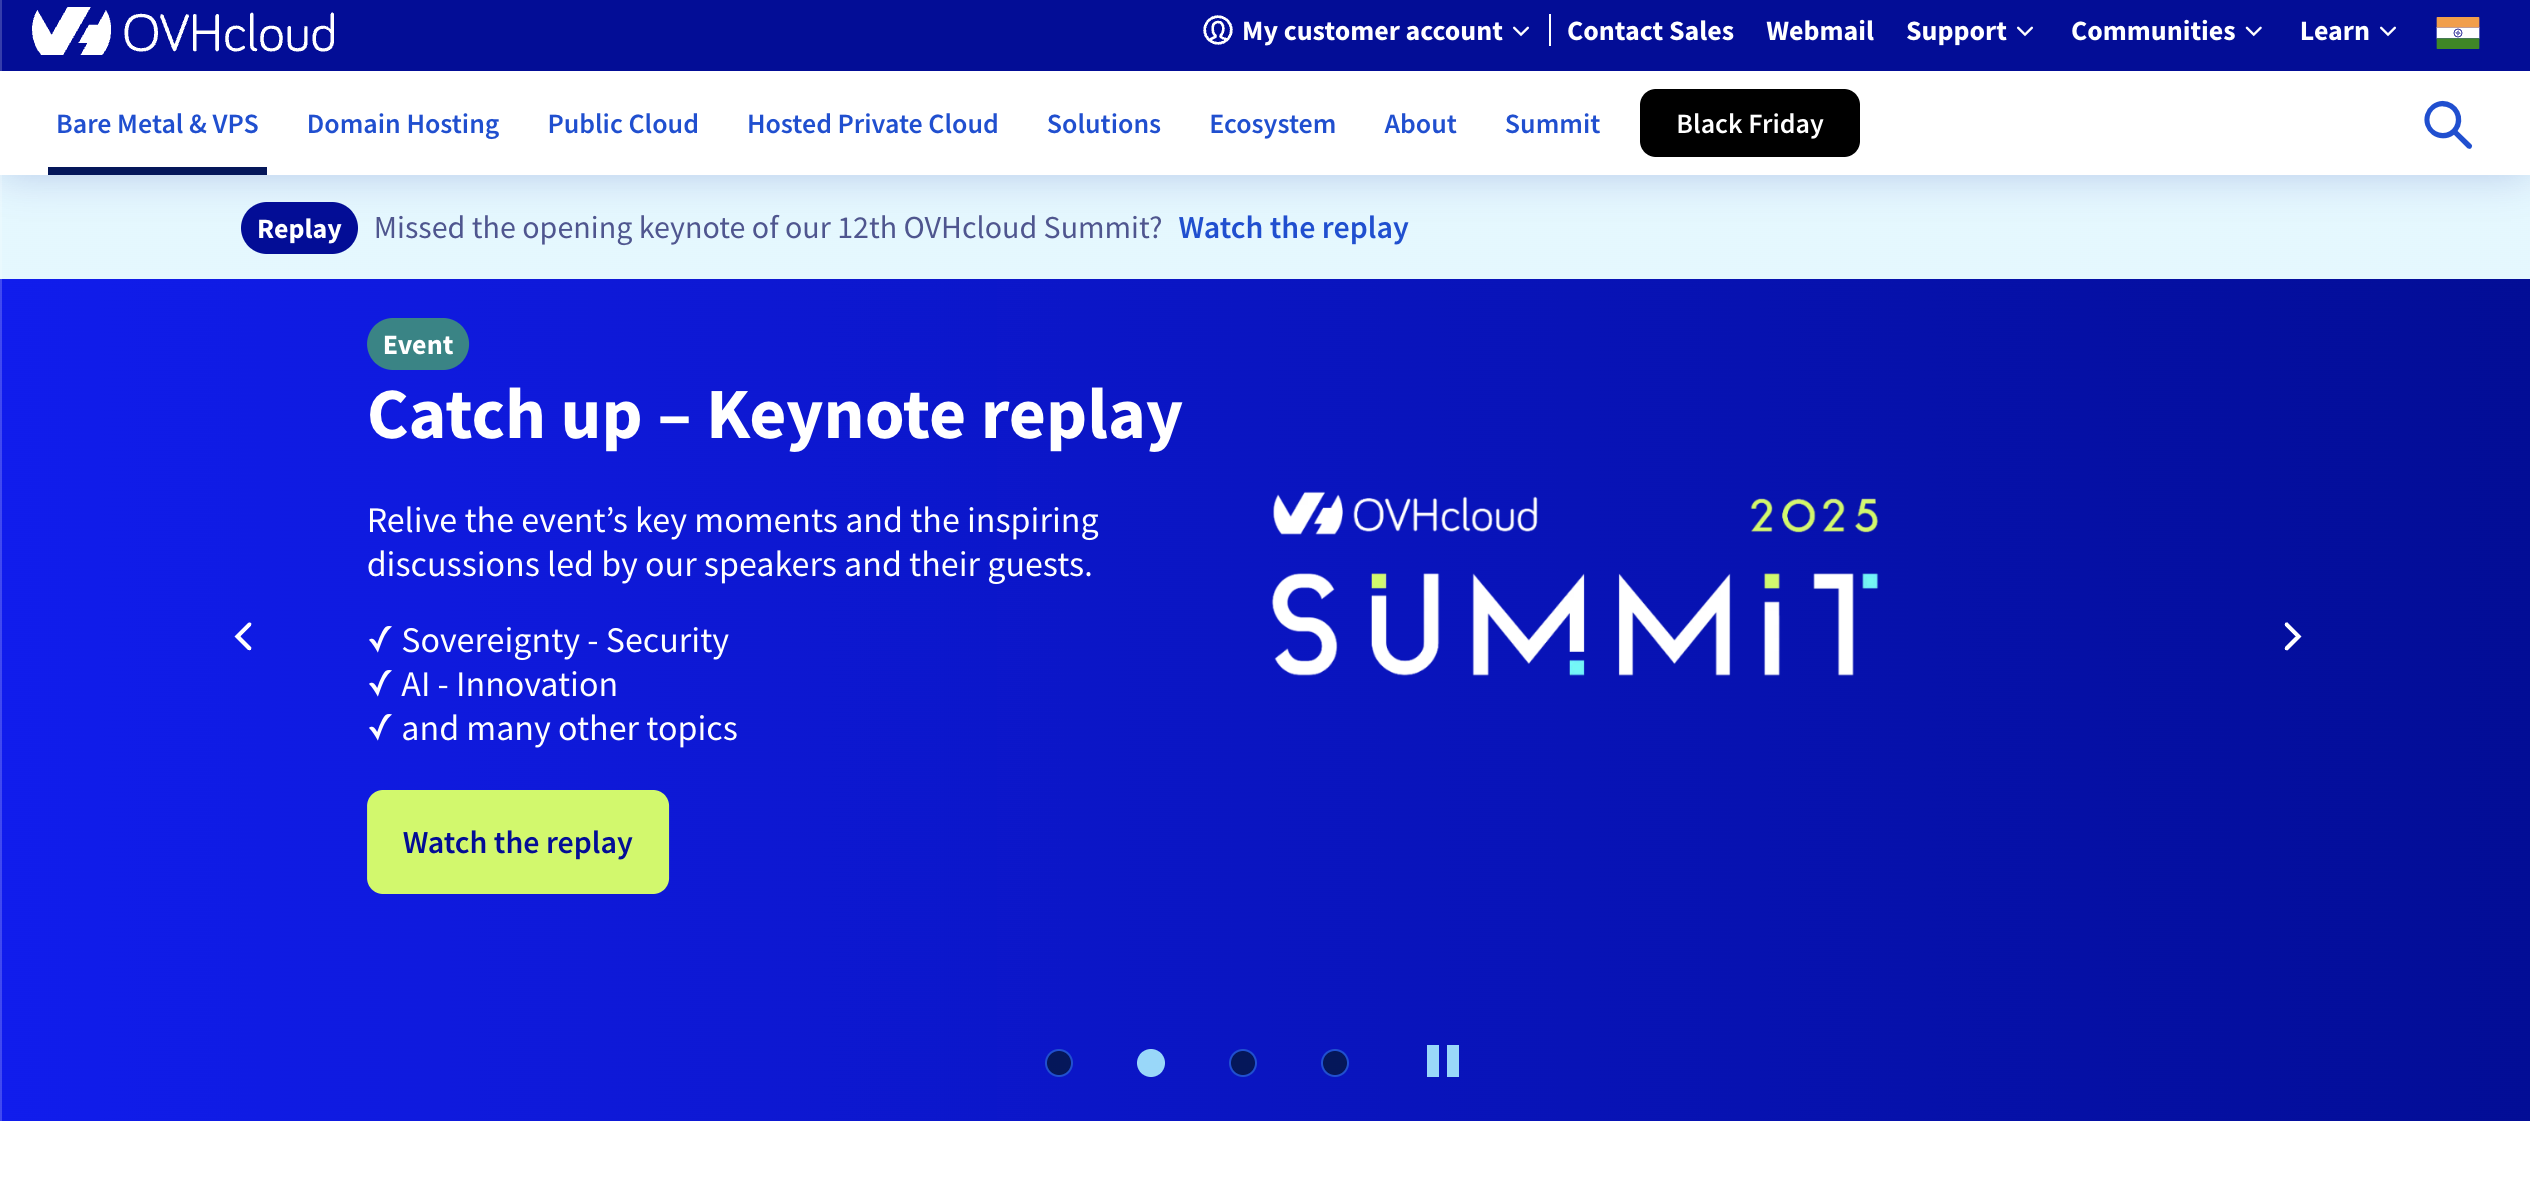Open the search magnifier icon
The width and height of the screenshot is (2530, 1194).
tap(2446, 125)
